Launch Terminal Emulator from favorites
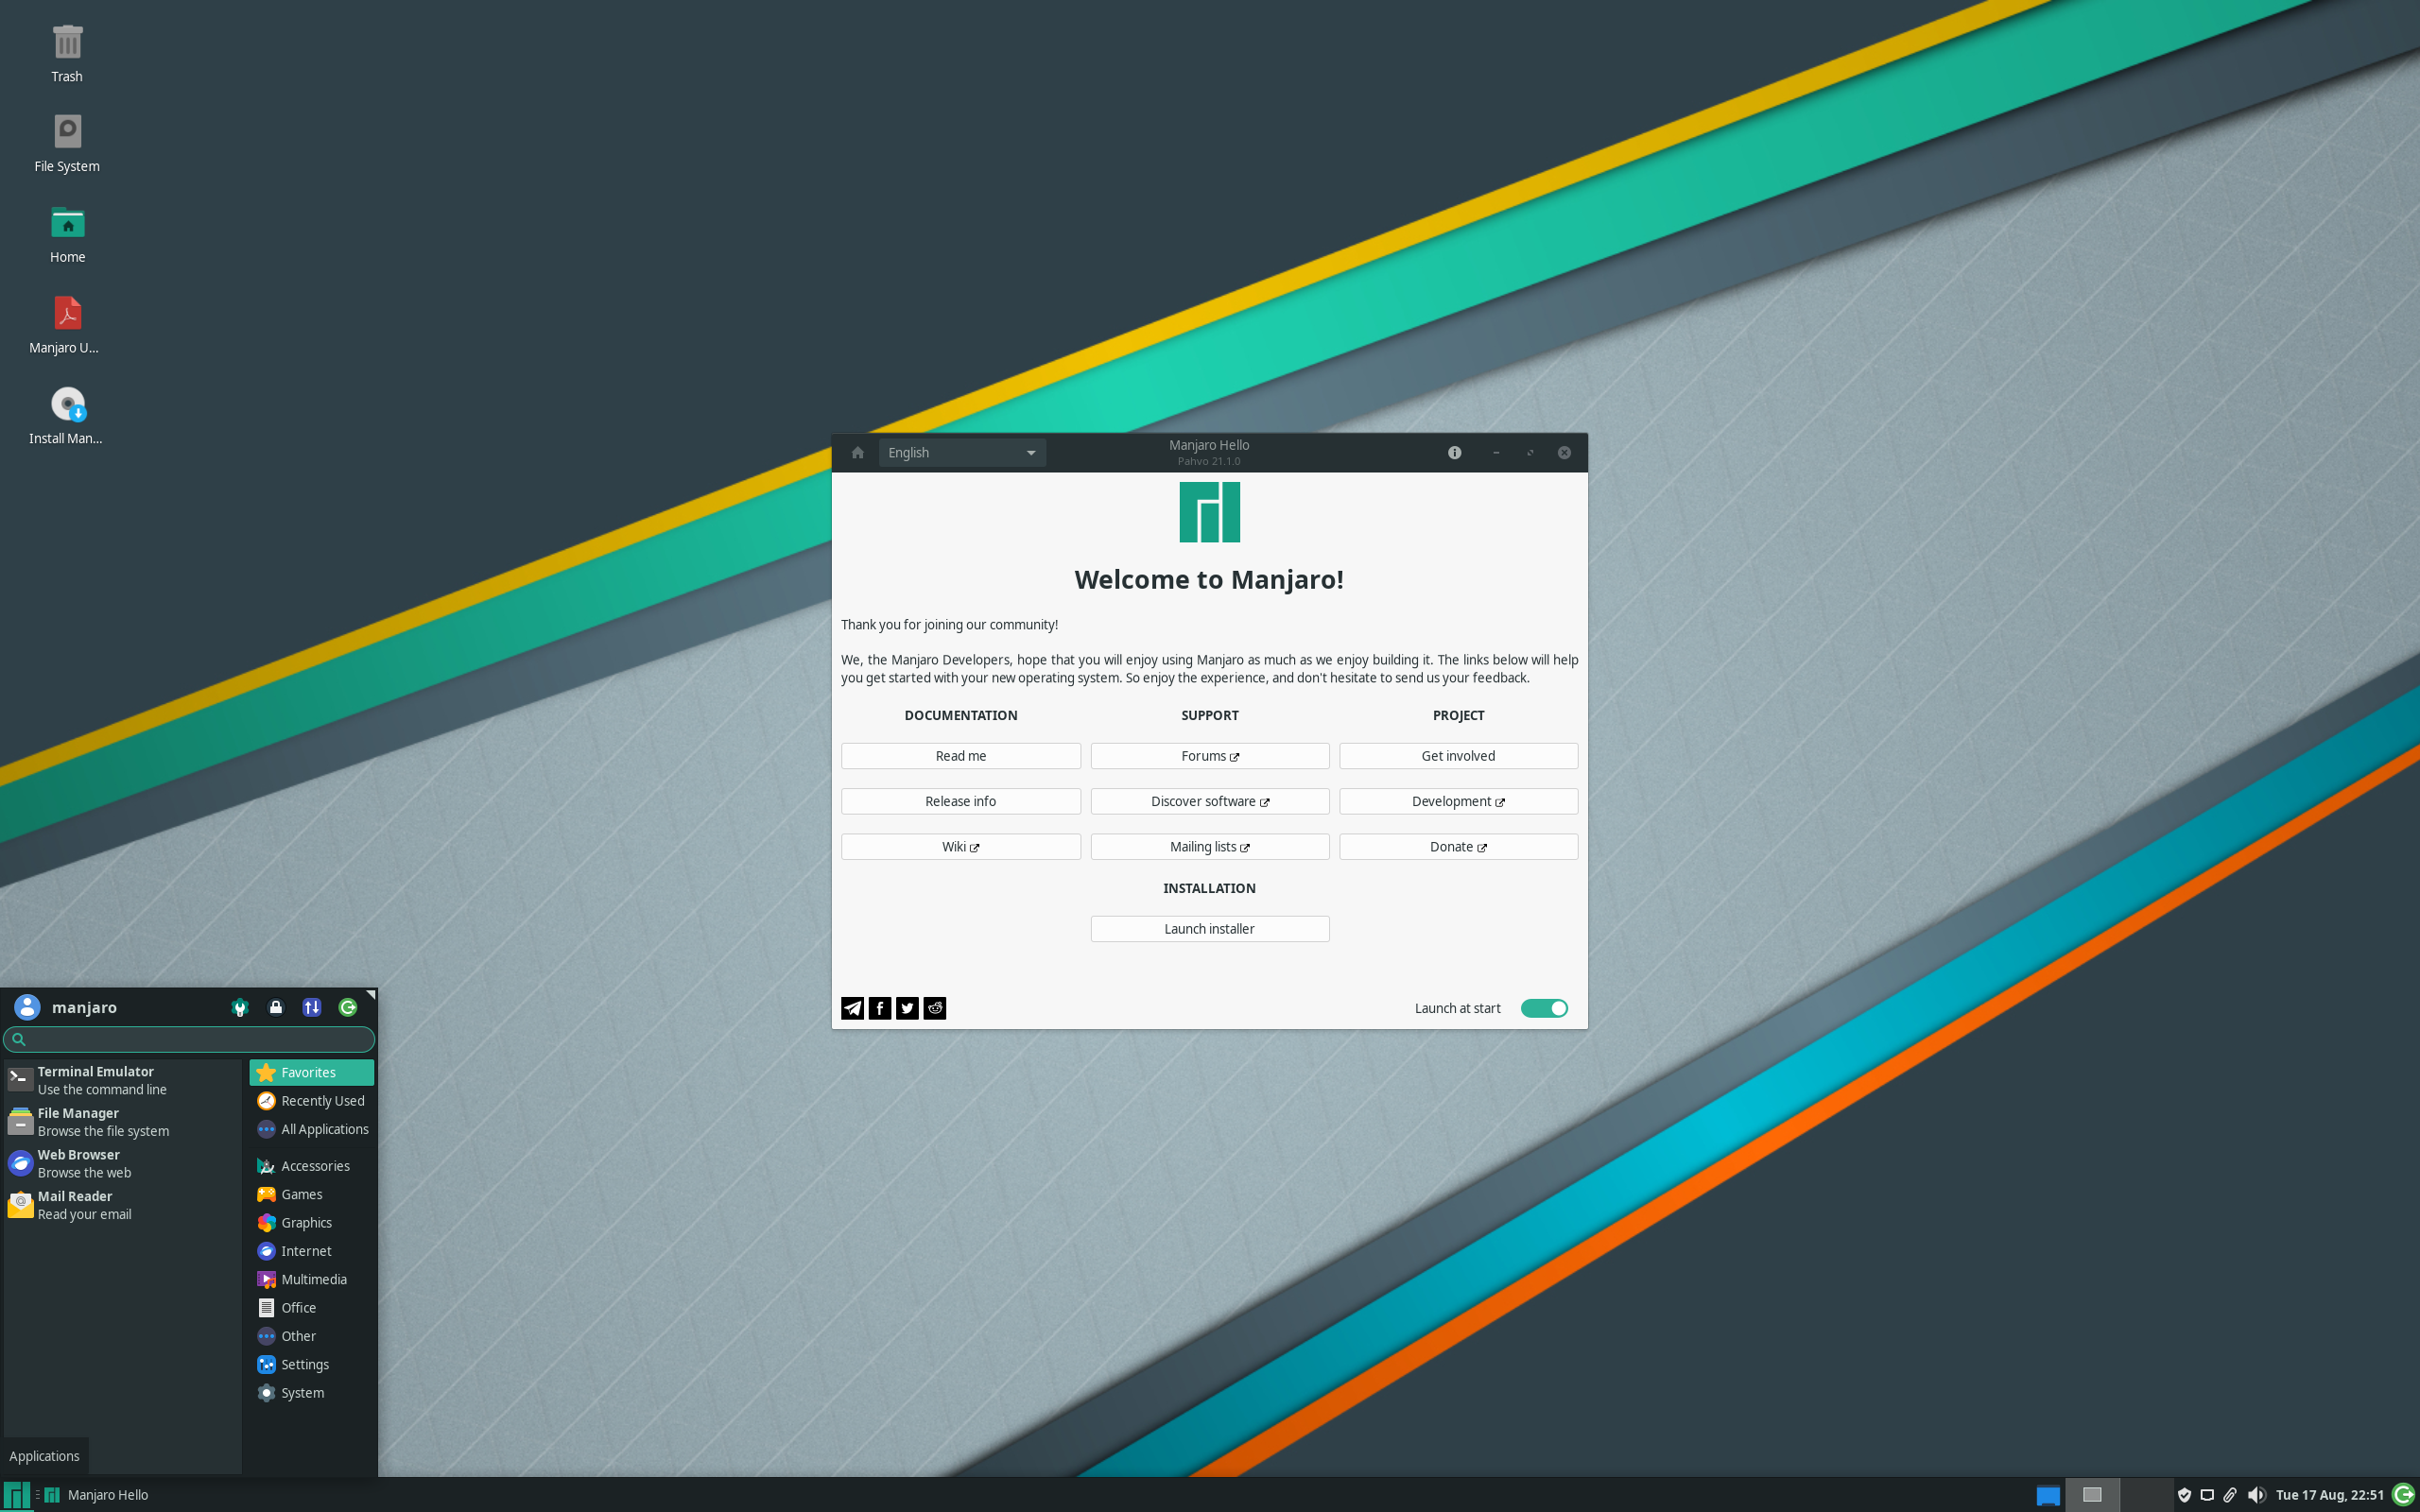The image size is (2420, 1512). click(95, 1080)
